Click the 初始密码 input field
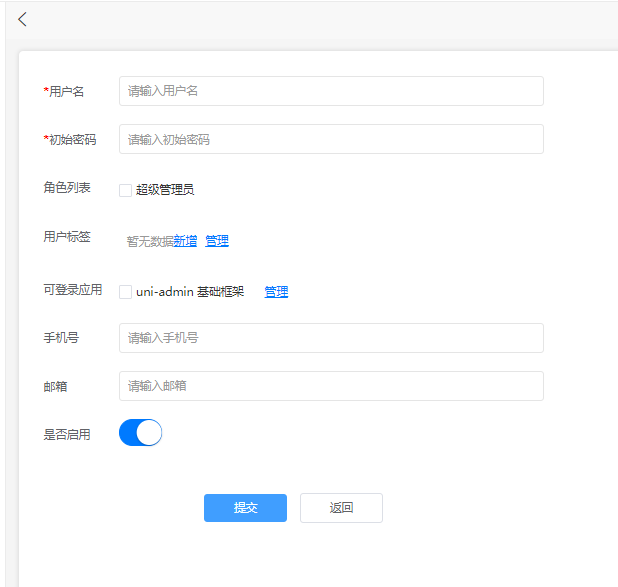This screenshot has height=587, width=618. tap(331, 139)
